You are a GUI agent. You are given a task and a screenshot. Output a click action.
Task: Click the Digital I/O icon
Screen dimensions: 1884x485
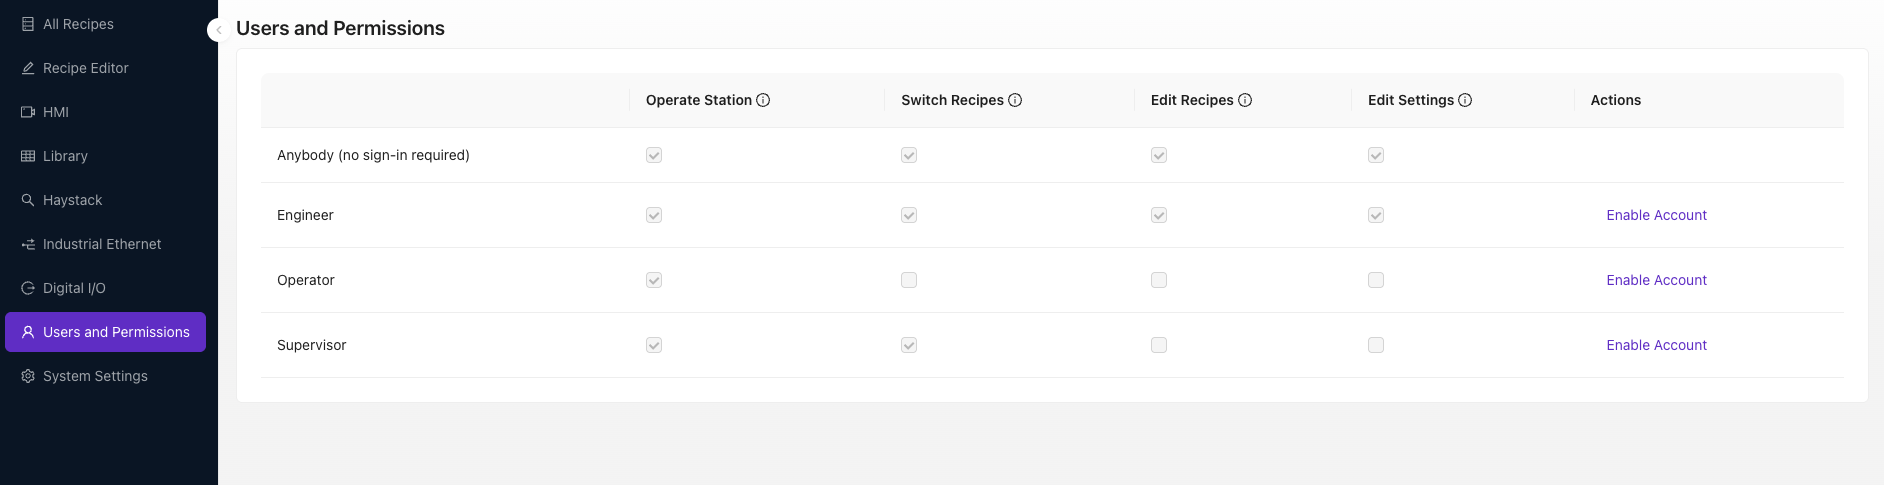(x=28, y=288)
